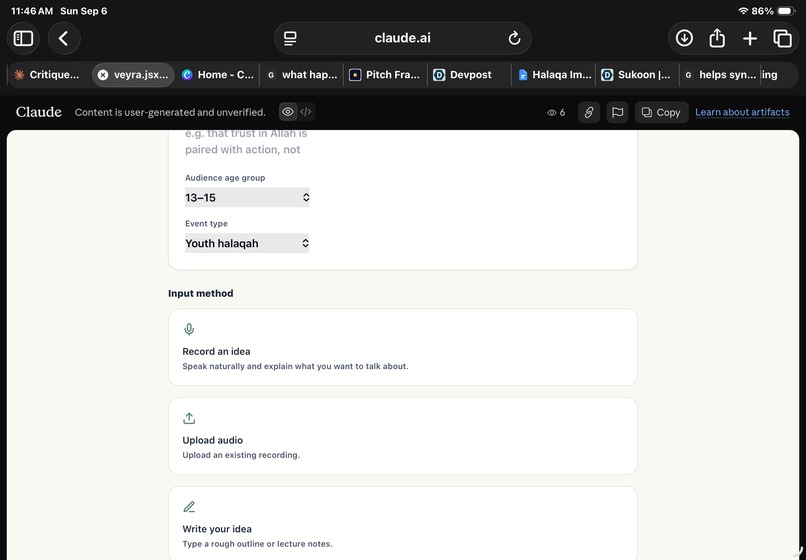Open Safari downloads icon
Image resolution: width=806 pixels, height=560 pixels.
pyautogui.click(x=684, y=38)
